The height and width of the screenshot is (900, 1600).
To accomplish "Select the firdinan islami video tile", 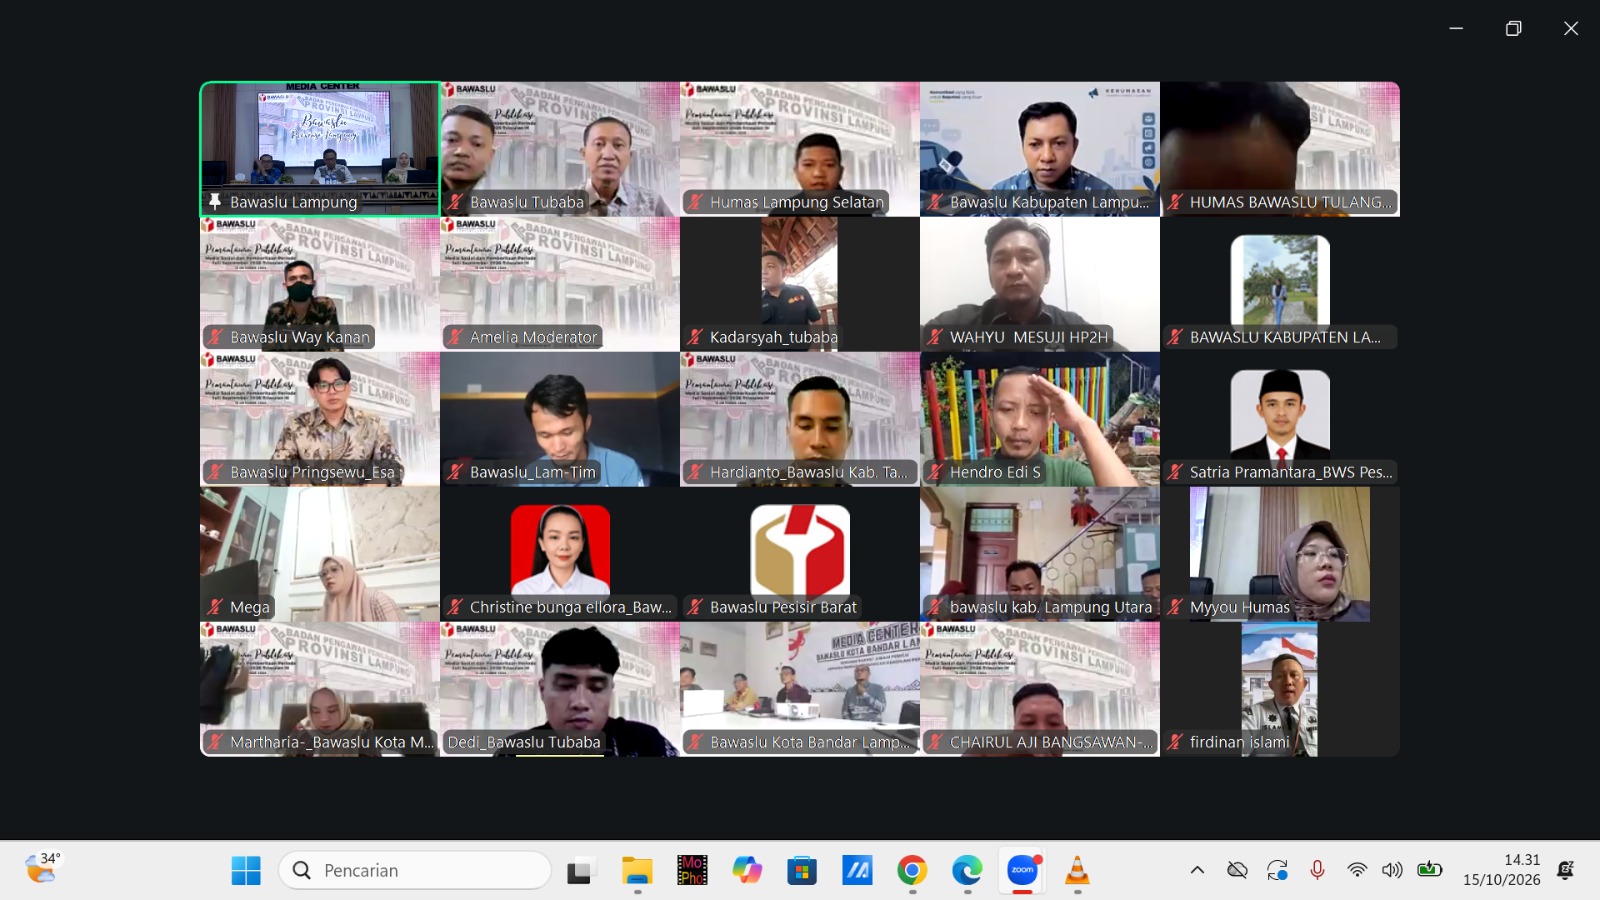I will (x=1280, y=689).
